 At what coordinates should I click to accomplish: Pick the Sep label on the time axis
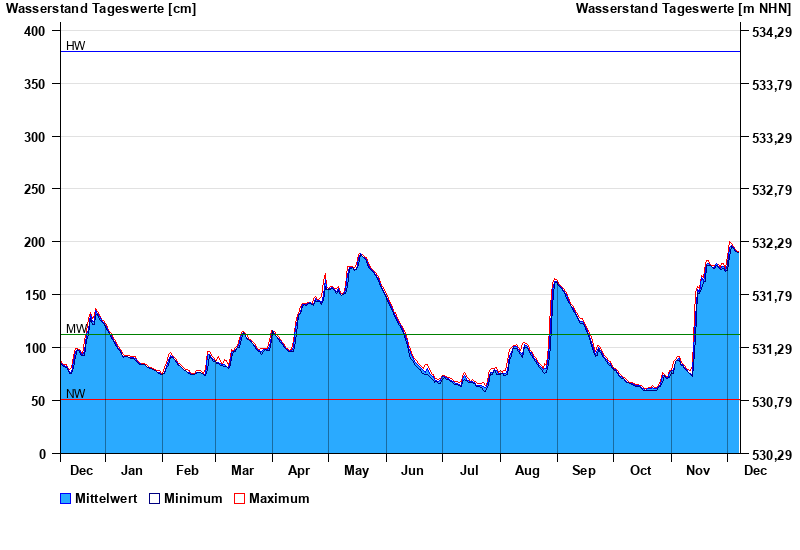coord(584,470)
